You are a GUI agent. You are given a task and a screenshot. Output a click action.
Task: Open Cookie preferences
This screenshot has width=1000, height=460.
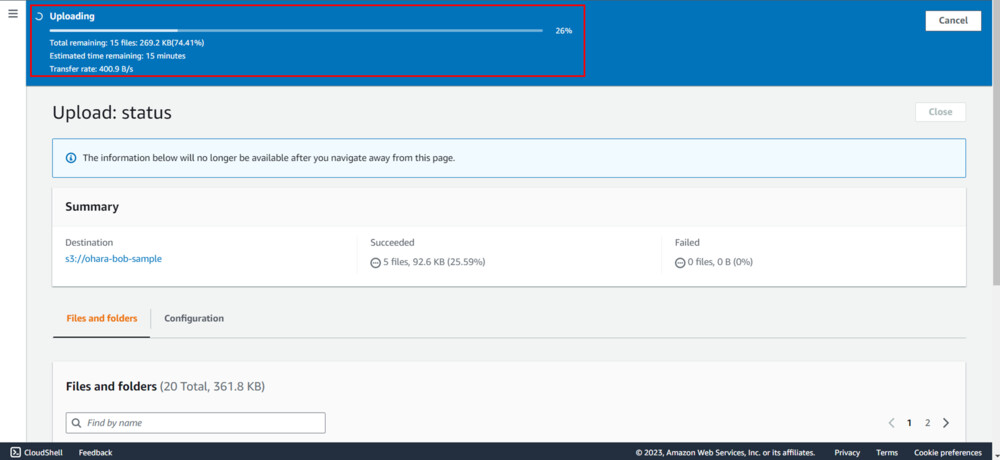947,452
